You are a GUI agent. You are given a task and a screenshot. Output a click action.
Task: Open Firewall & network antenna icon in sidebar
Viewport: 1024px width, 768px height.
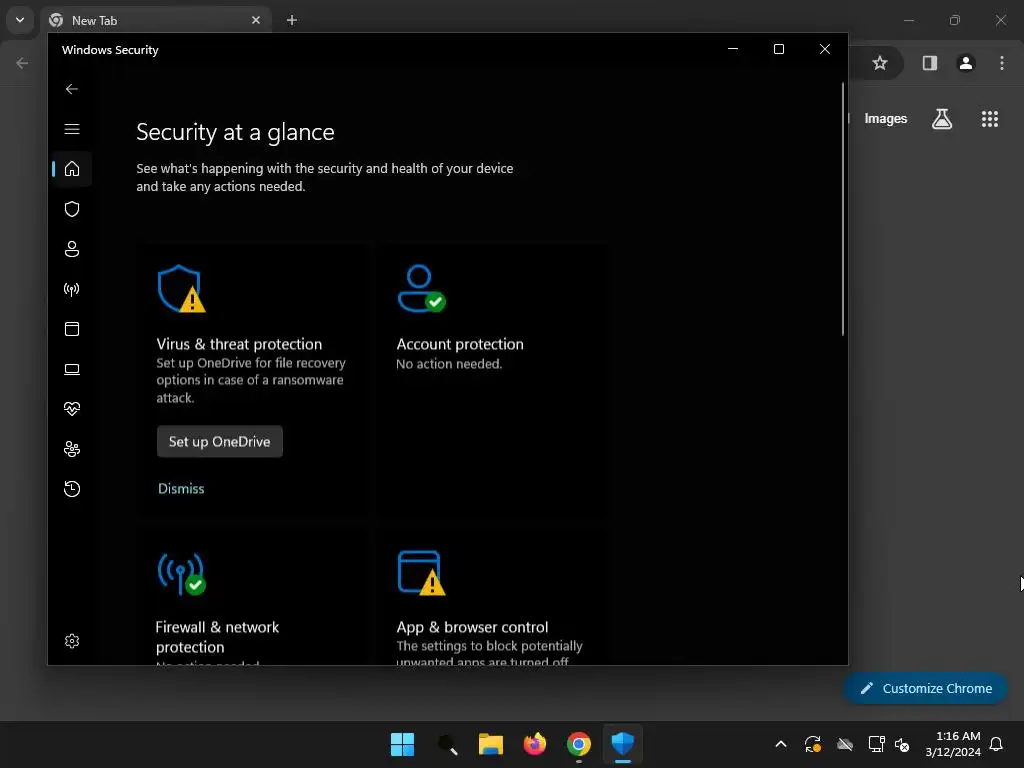click(x=72, y=289)
